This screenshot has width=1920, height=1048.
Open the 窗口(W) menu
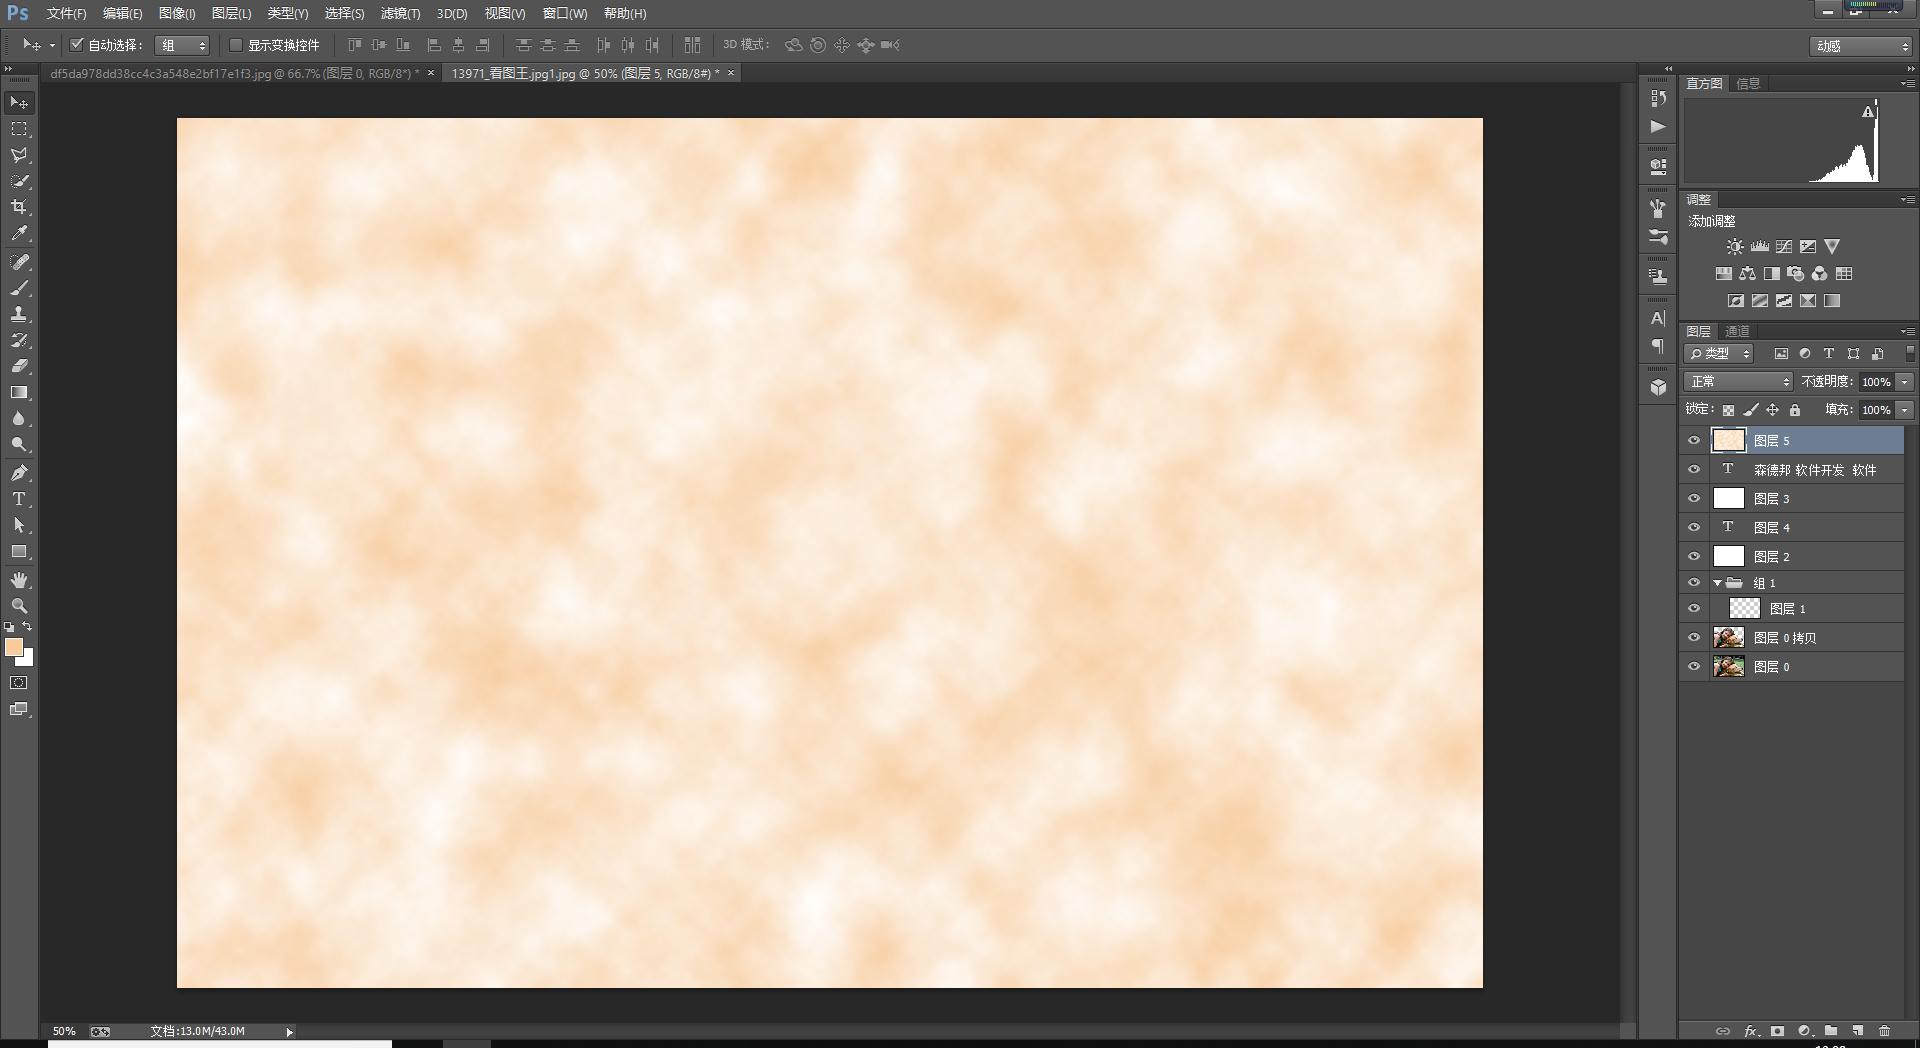[x=565, y=13]
